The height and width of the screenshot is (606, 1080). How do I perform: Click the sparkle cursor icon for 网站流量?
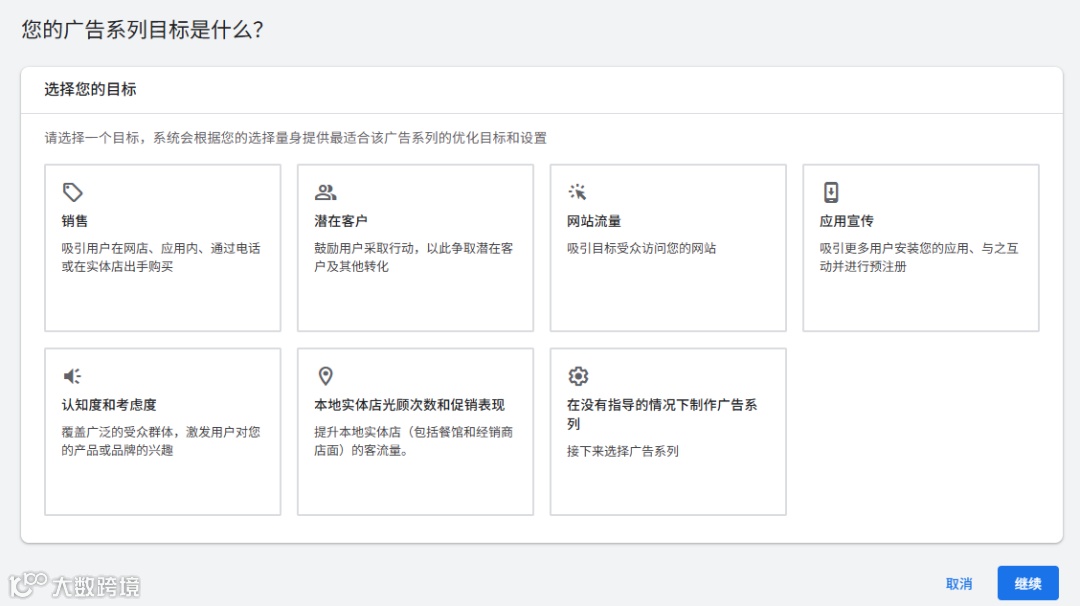(578, 192)
